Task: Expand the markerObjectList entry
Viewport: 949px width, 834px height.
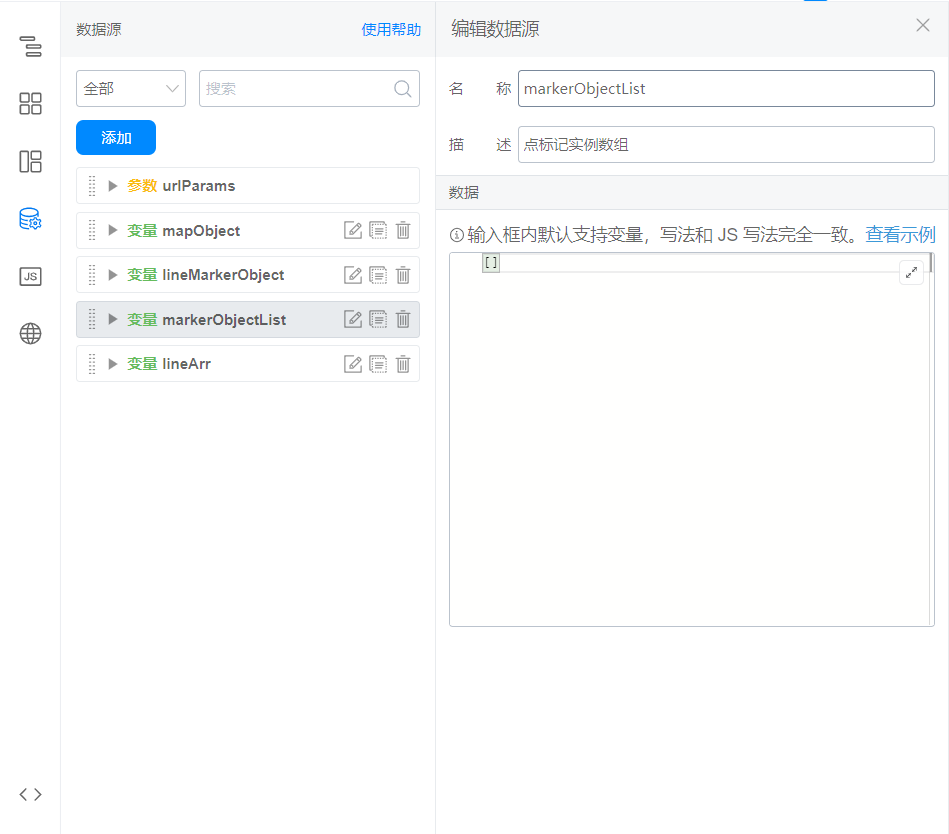Action: [x=113, y=320]
